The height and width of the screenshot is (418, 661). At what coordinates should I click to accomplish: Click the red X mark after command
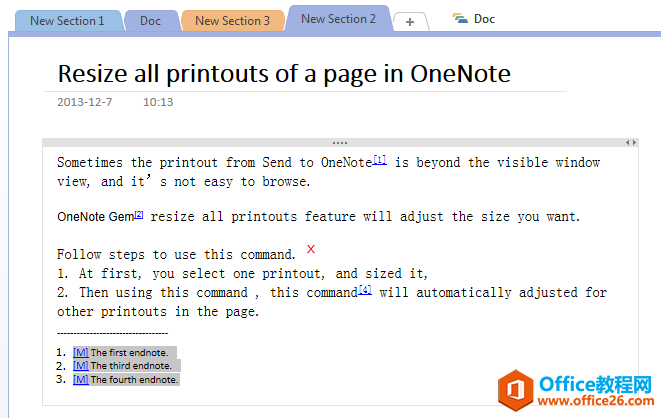point(311,249)
